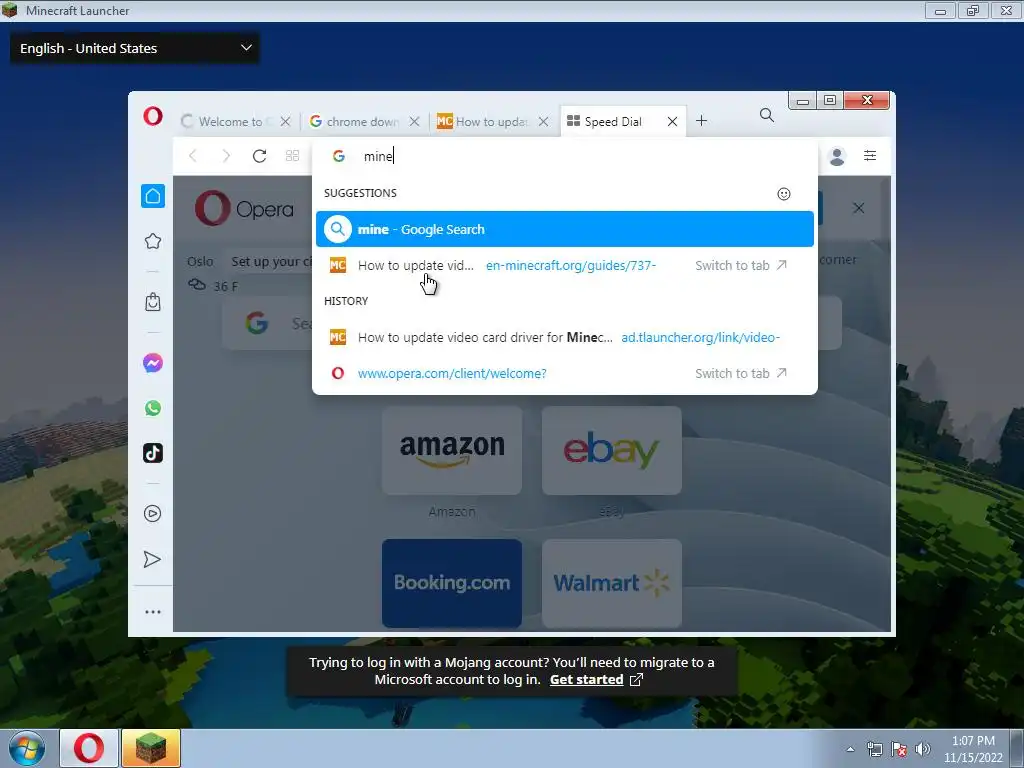The image size is (1024, 768).
Task: Open the Easy Setup sliders icon
Action: (870, 155)
